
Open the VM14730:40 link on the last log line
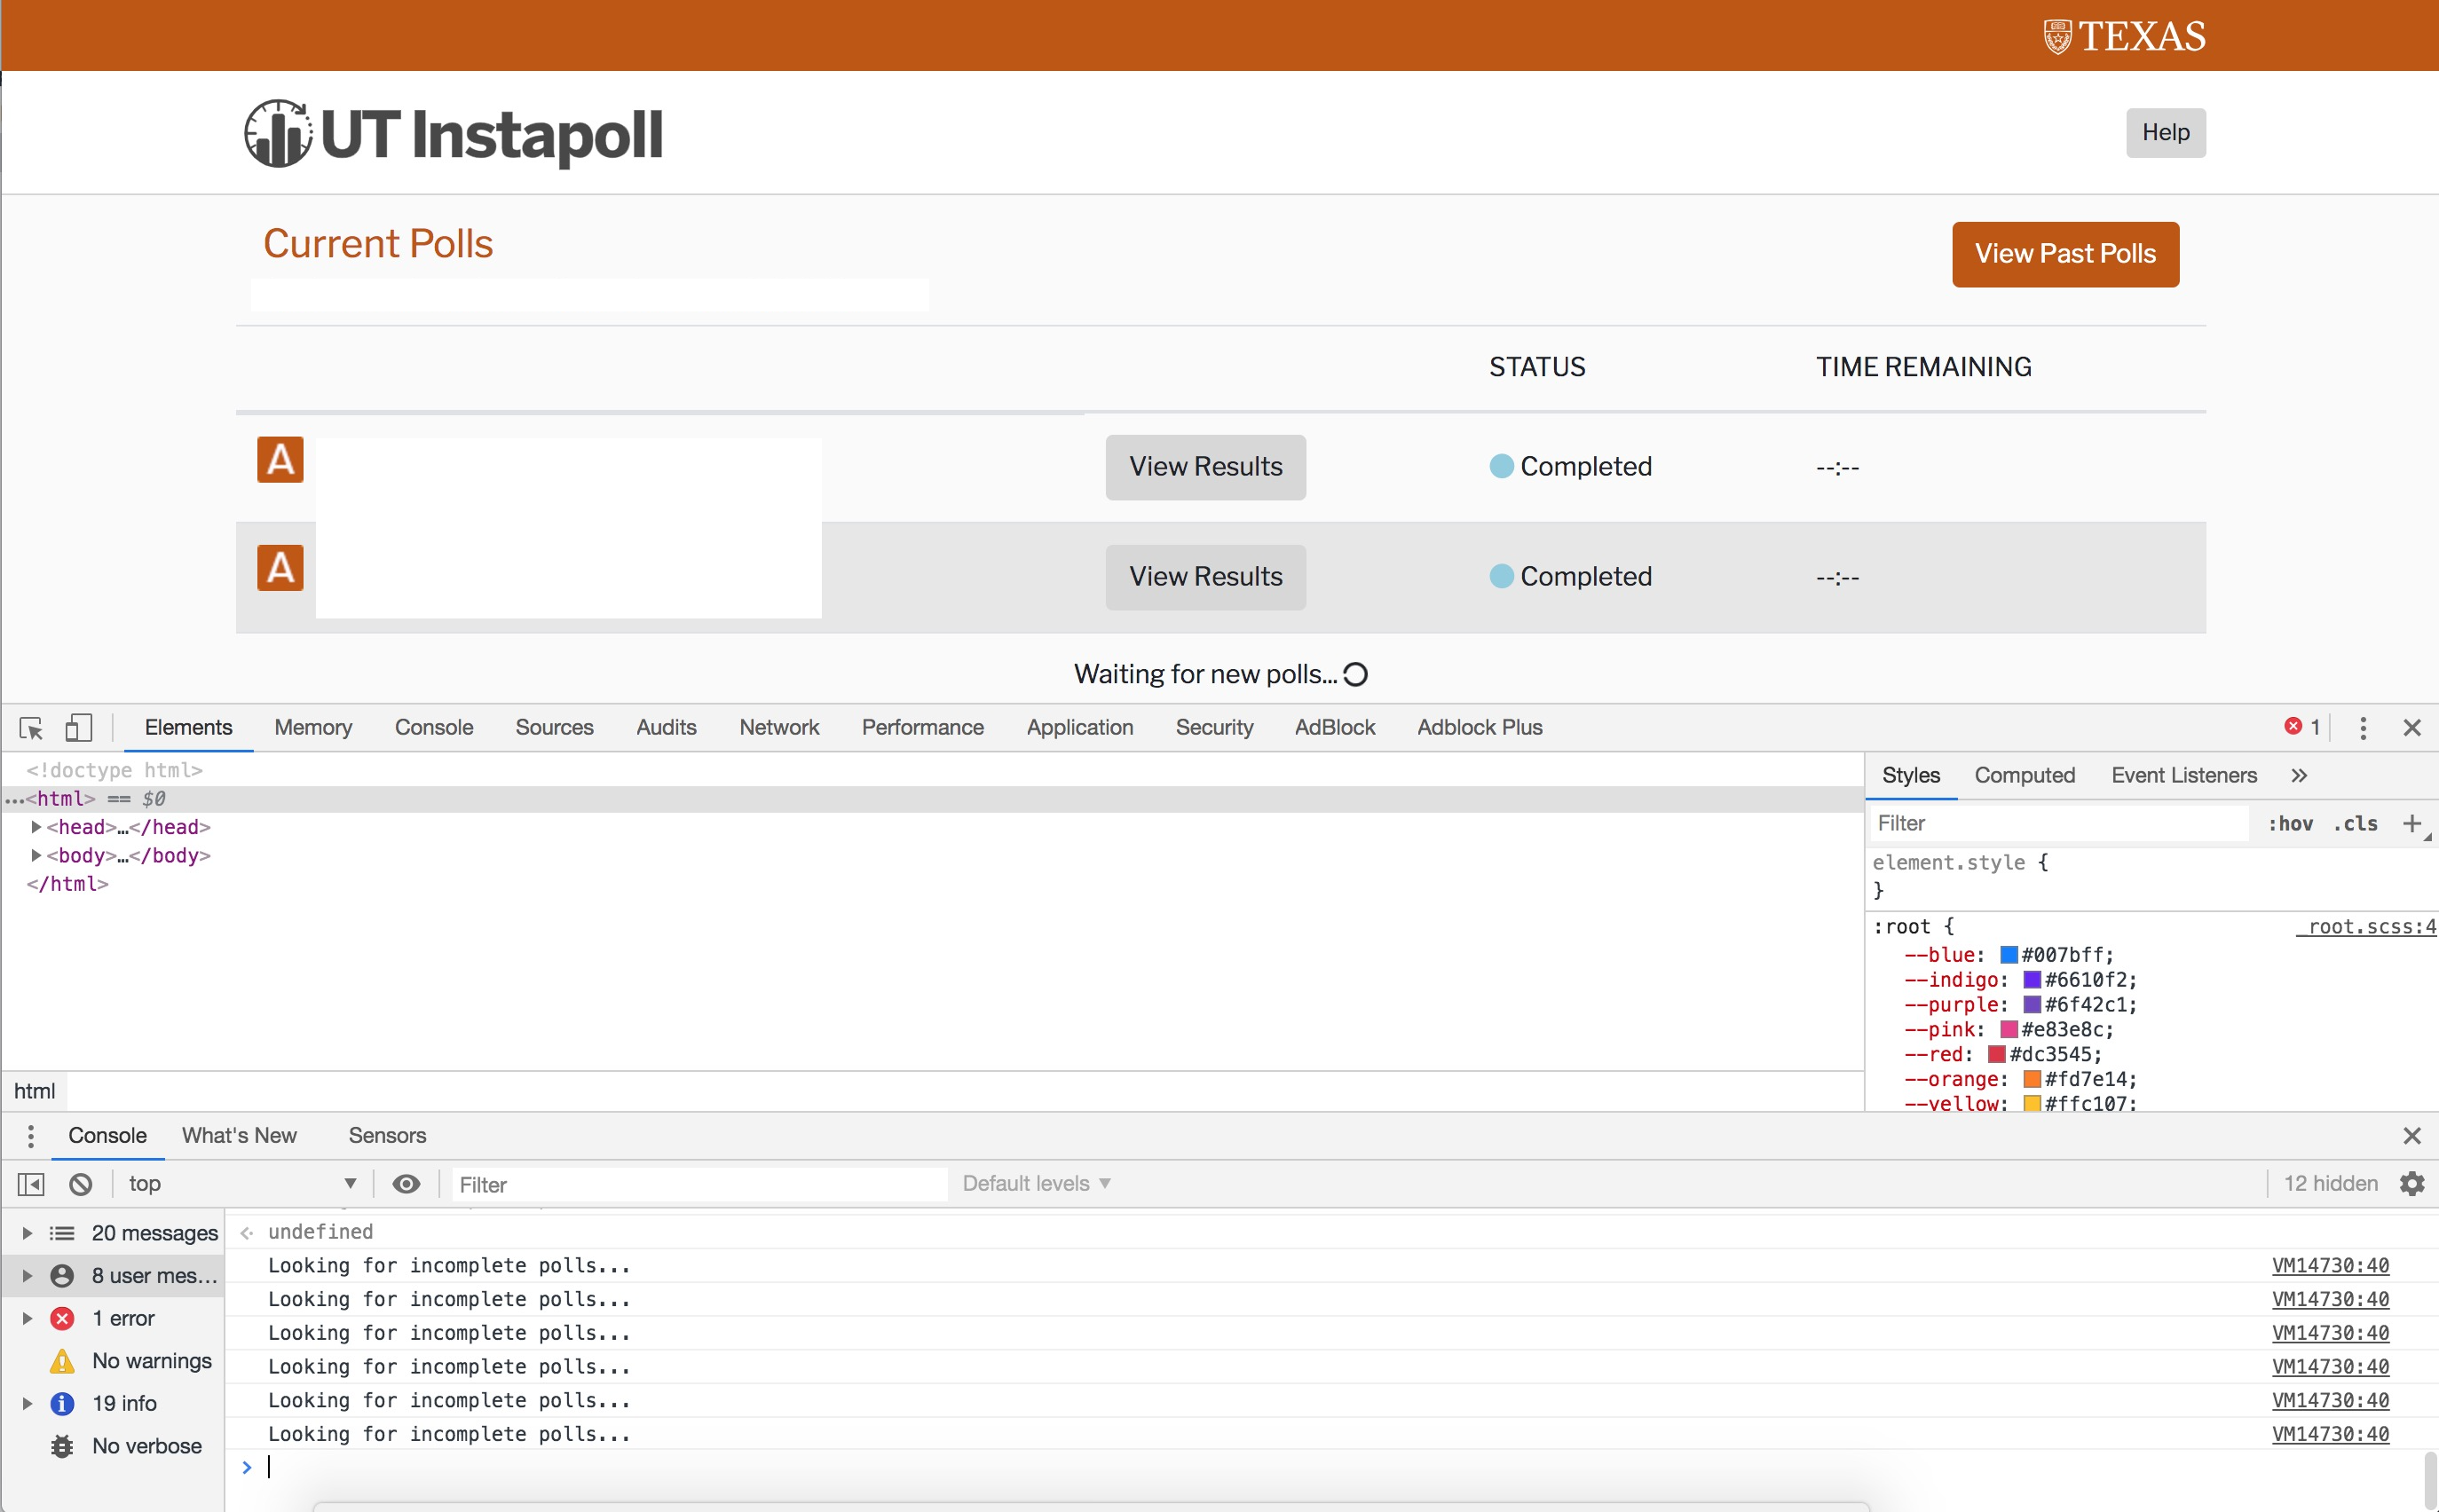[x=2330, y=1434]
